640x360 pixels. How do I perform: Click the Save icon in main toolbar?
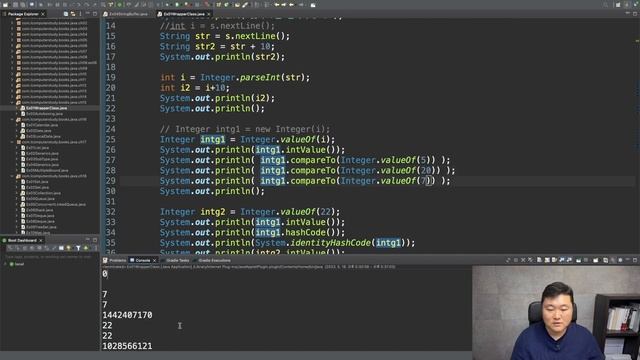point(15,4)
